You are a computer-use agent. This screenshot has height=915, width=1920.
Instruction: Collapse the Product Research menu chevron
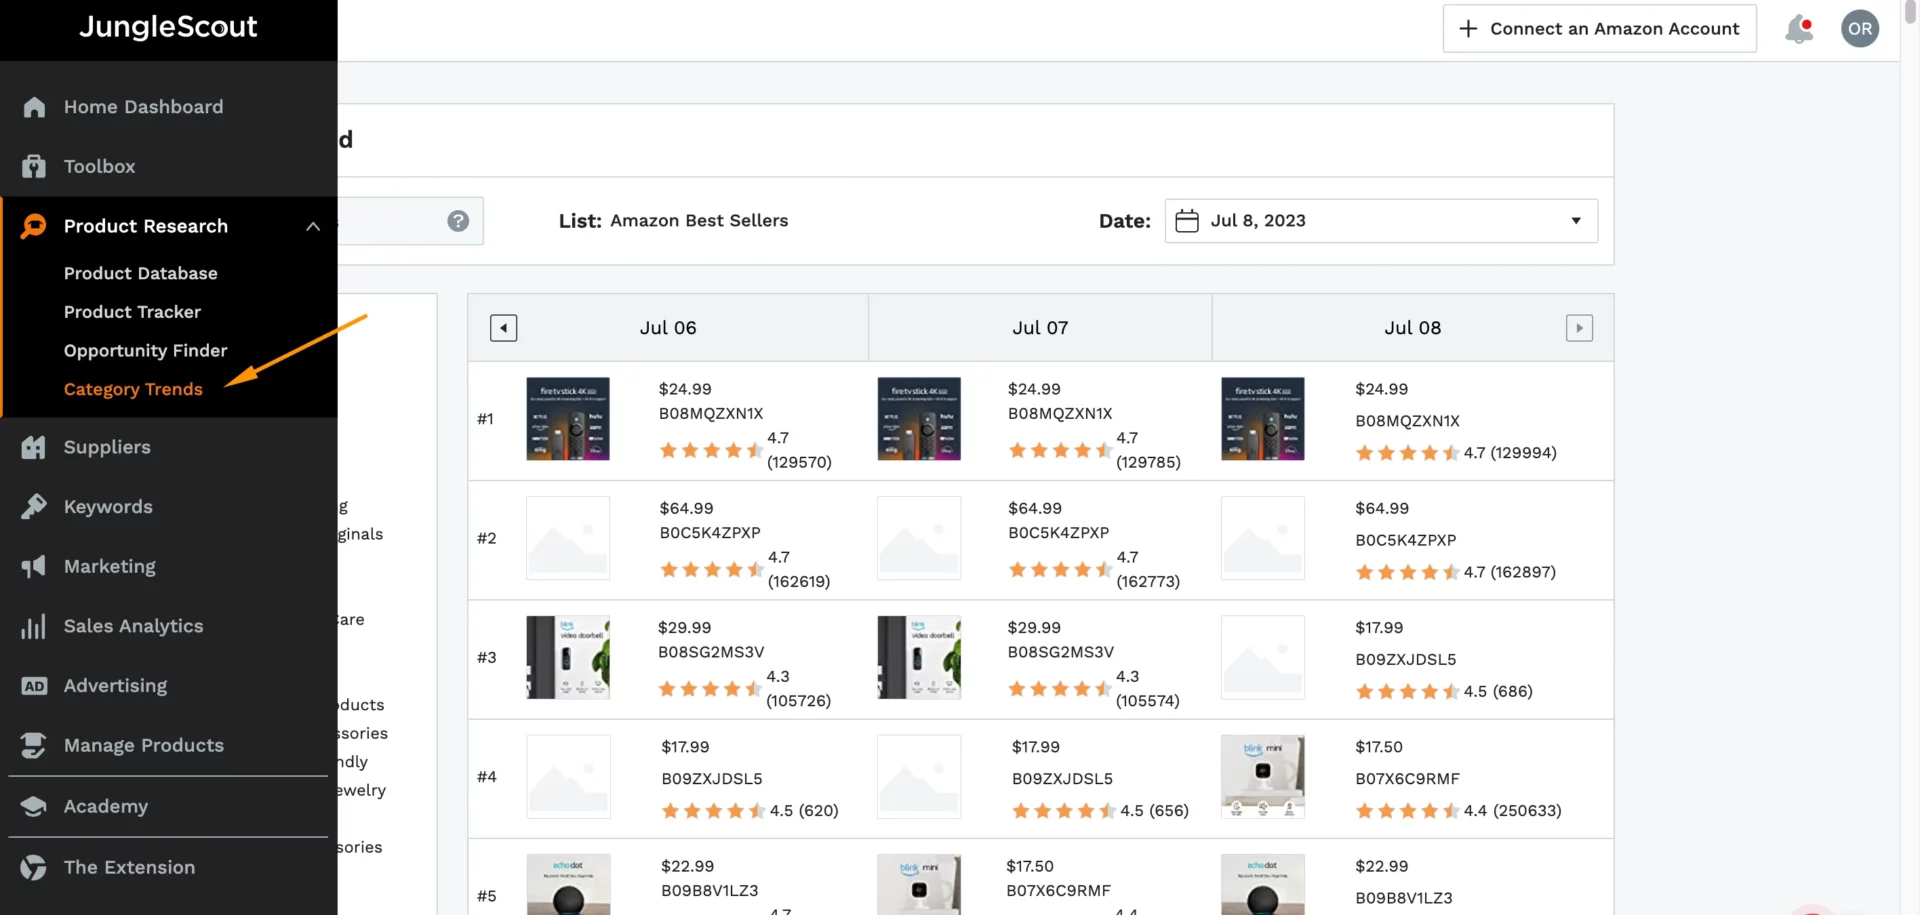pyautogui.click(x=313, y=226)
